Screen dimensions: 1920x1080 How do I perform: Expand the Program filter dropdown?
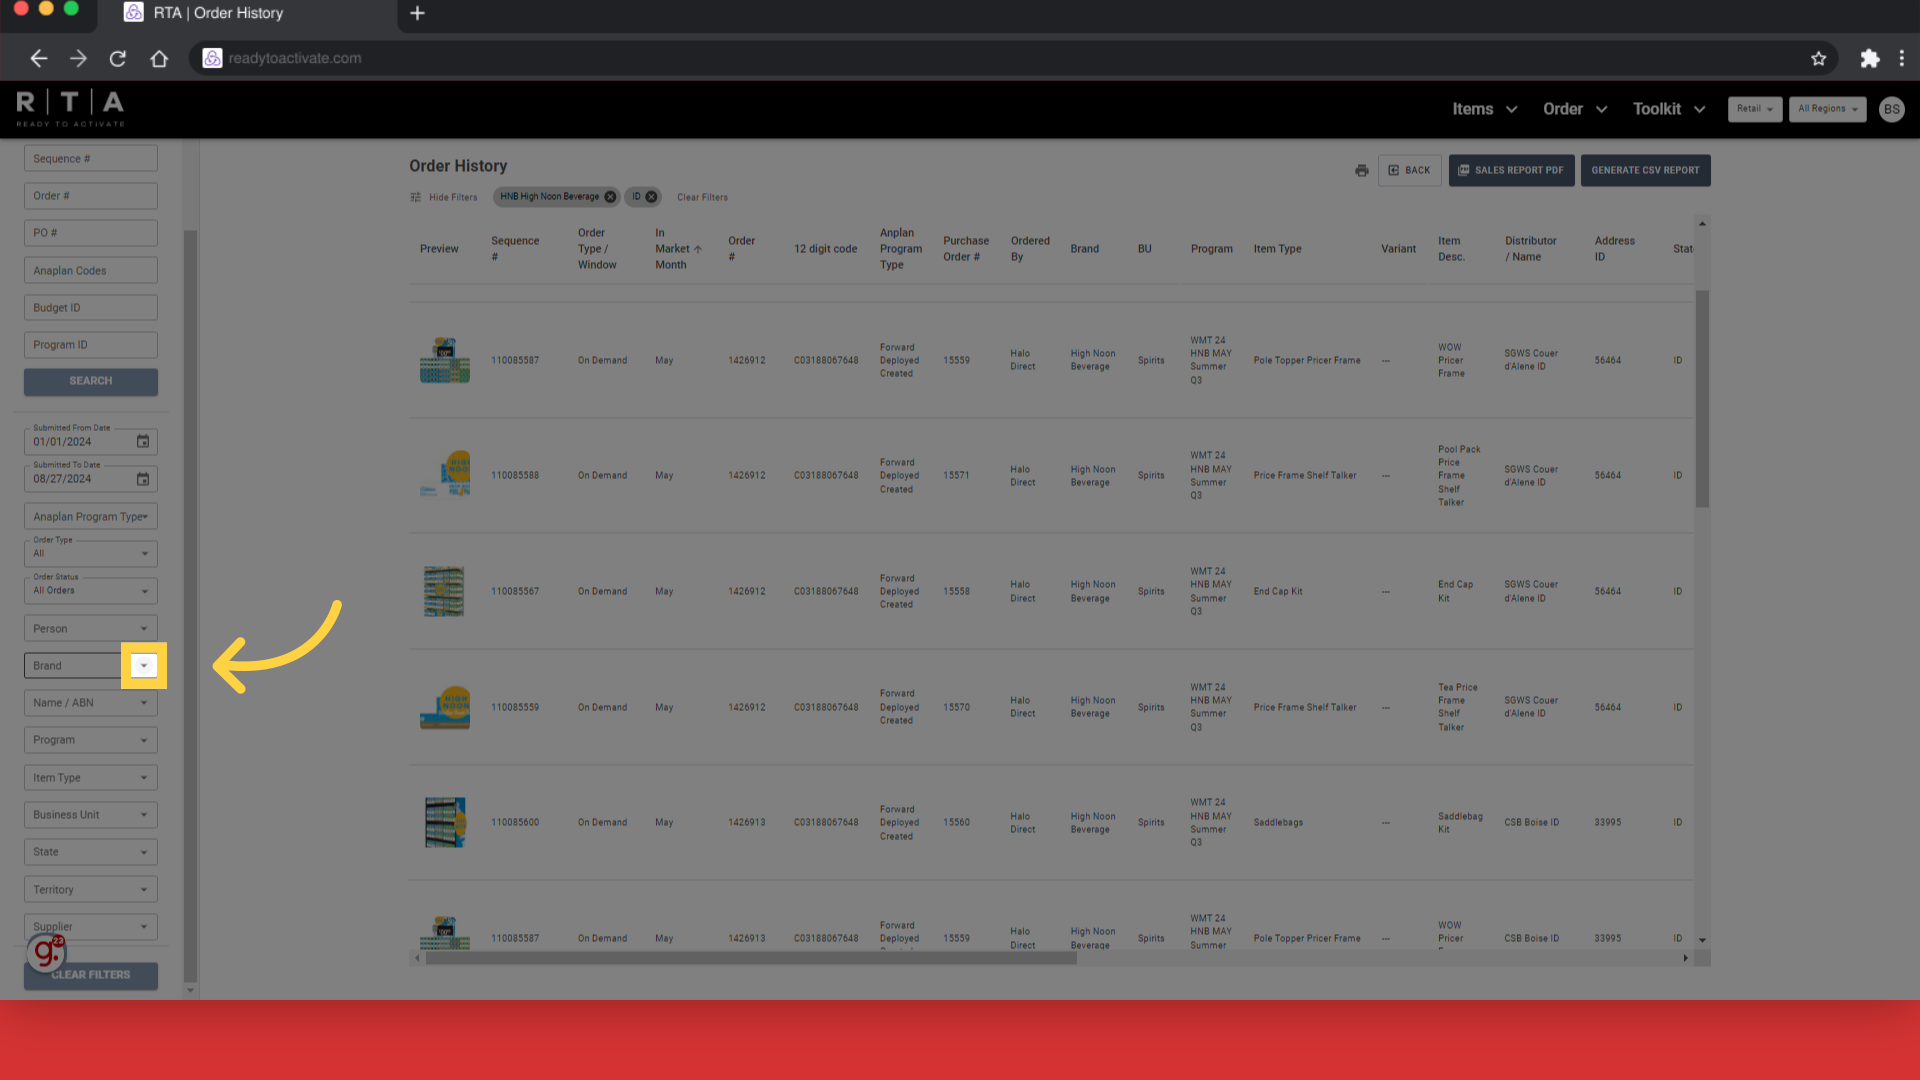pyautogui.click(x=91, y=740)
